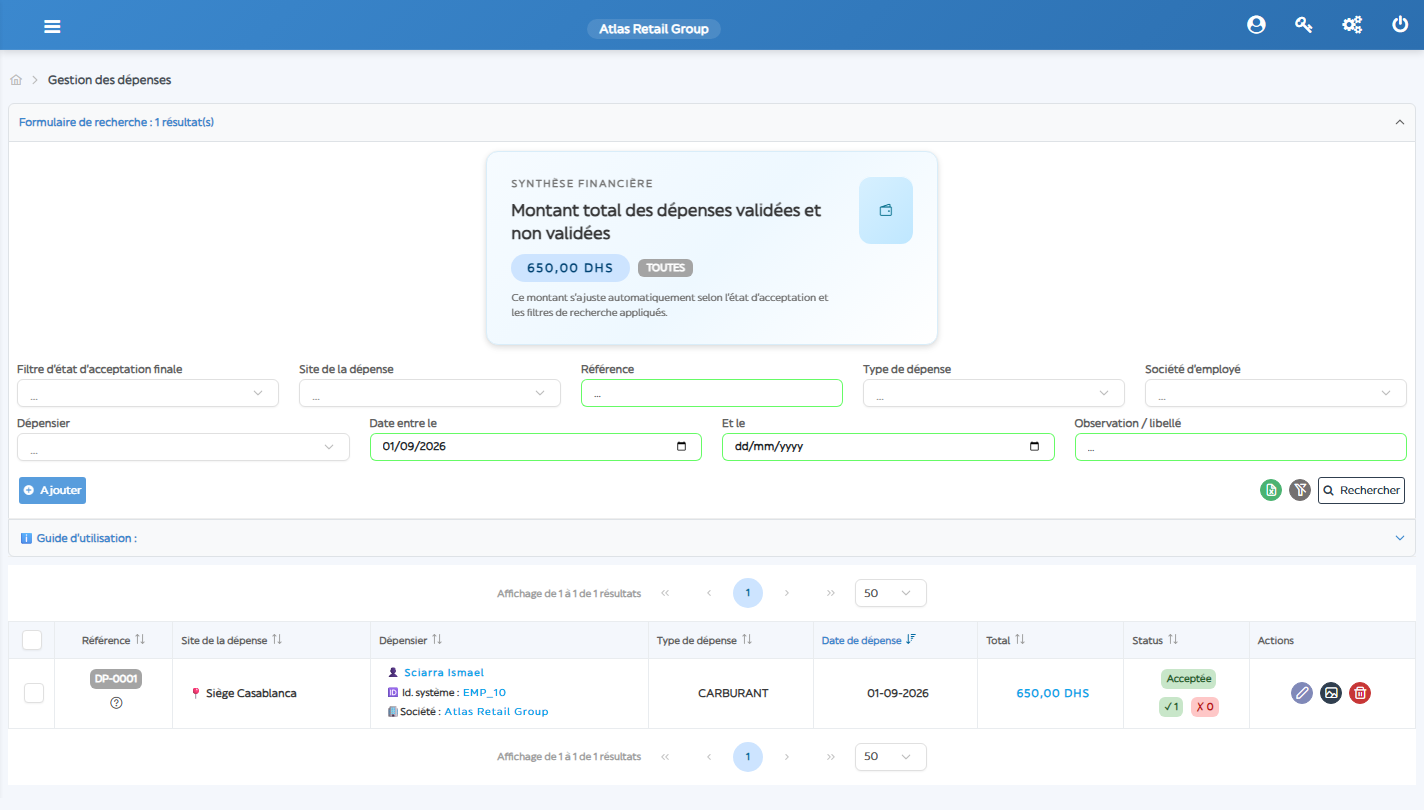Toggle the select-all header checkbox
1424x810 pixels.
click(32, 640)
